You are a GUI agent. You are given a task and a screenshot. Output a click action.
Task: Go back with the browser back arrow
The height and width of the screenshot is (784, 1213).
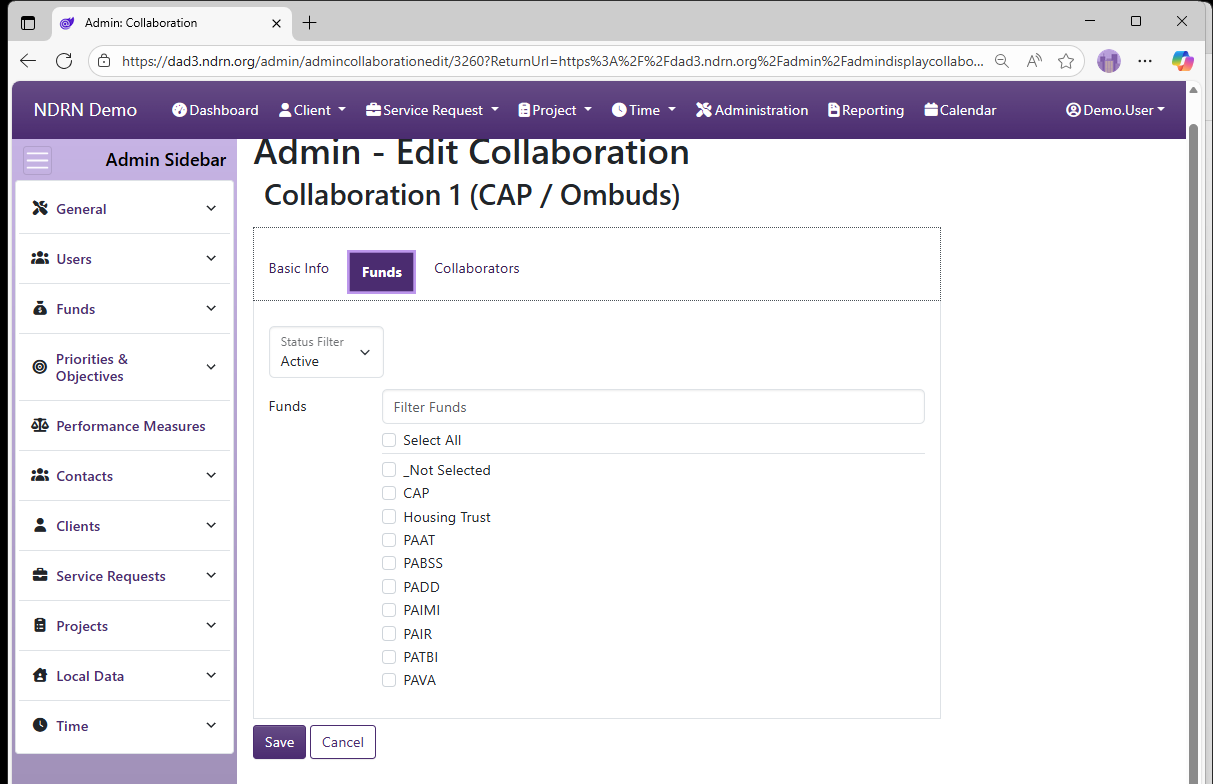coord(28,61)
